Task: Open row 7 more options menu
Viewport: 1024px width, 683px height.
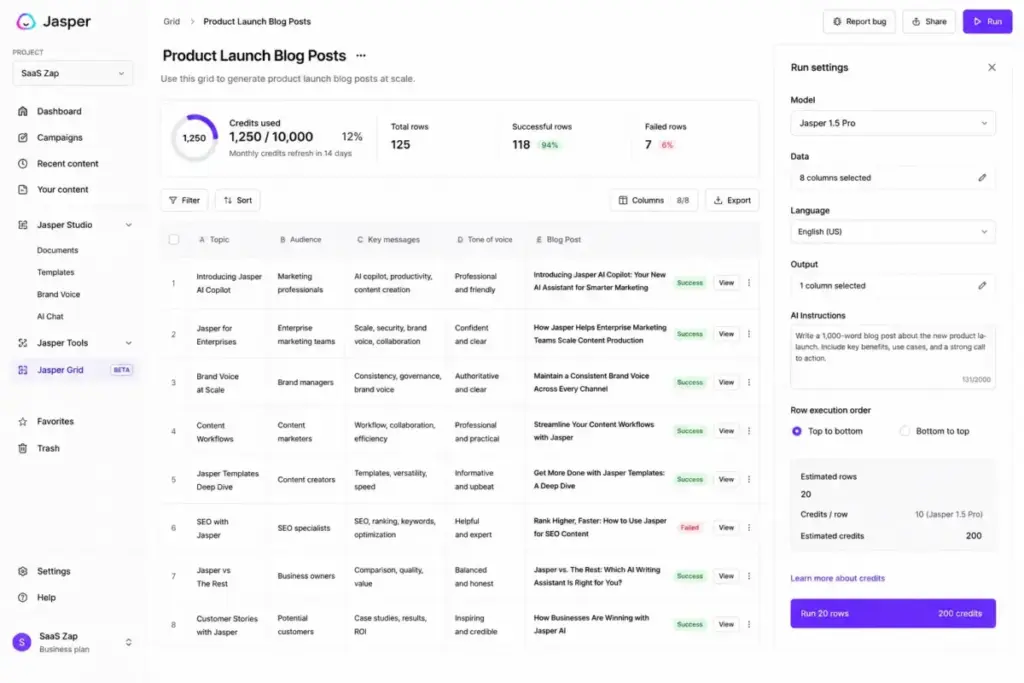Action: tap(749, 576)
